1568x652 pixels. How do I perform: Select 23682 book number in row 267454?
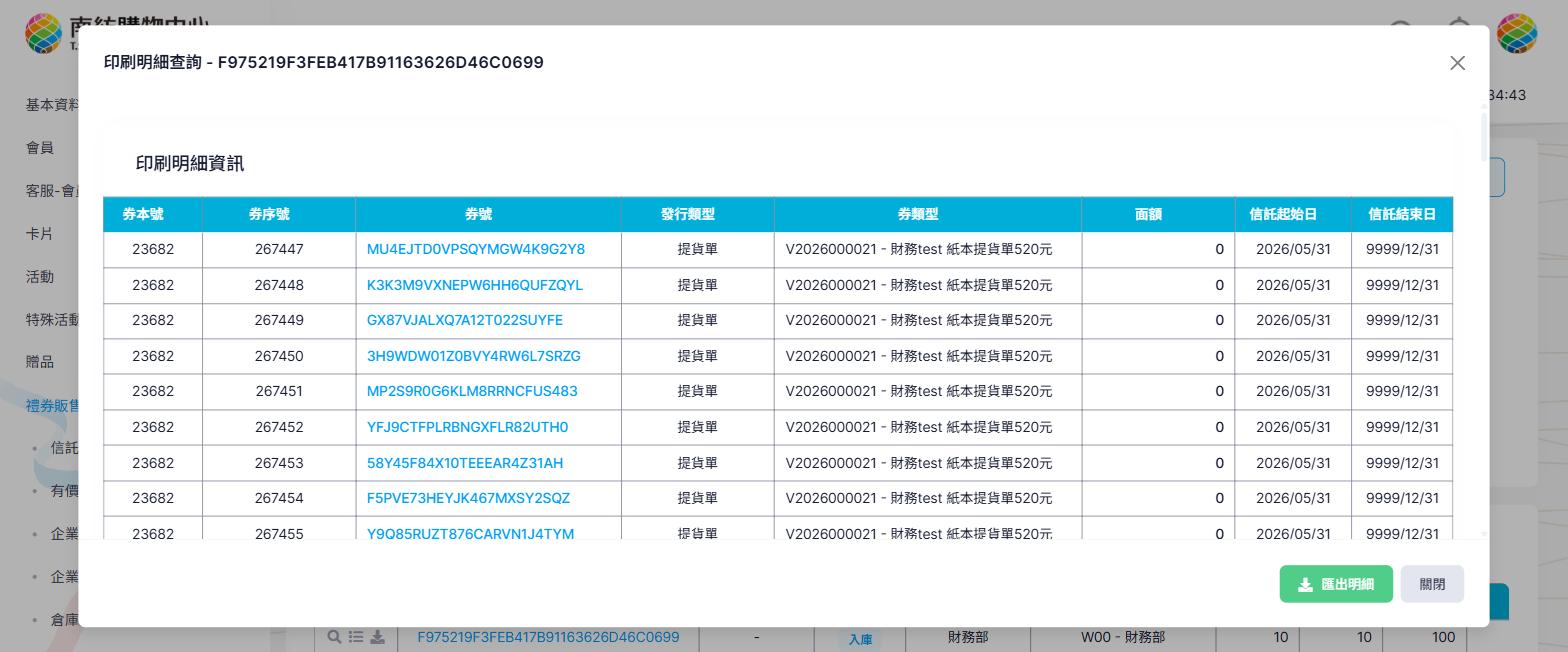click(153, 498)
